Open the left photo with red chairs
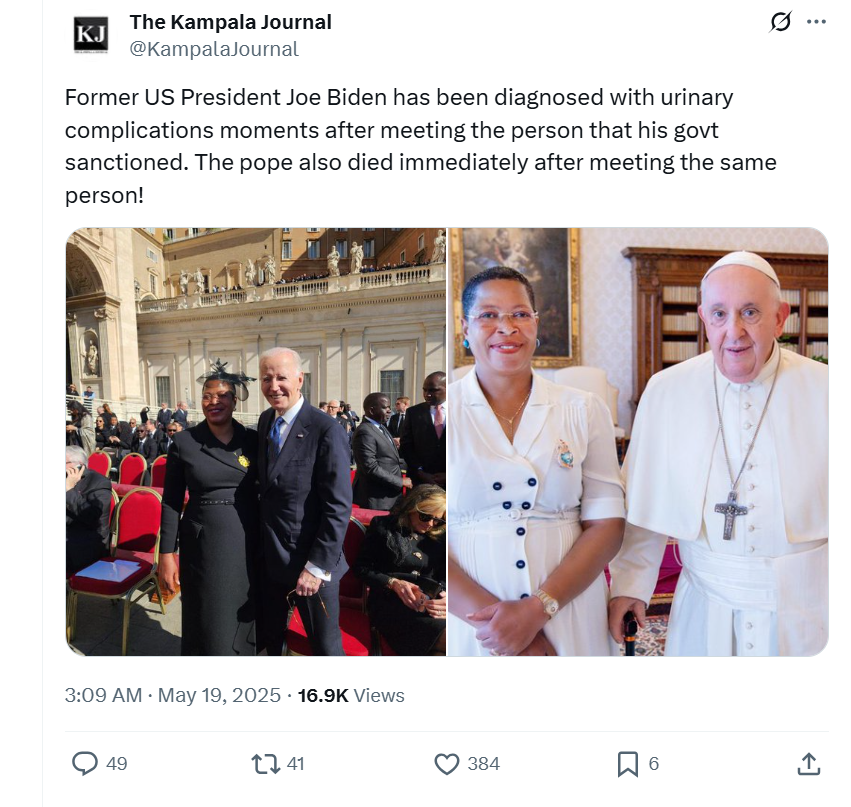The image size is (851, 807). pos(256,442)
